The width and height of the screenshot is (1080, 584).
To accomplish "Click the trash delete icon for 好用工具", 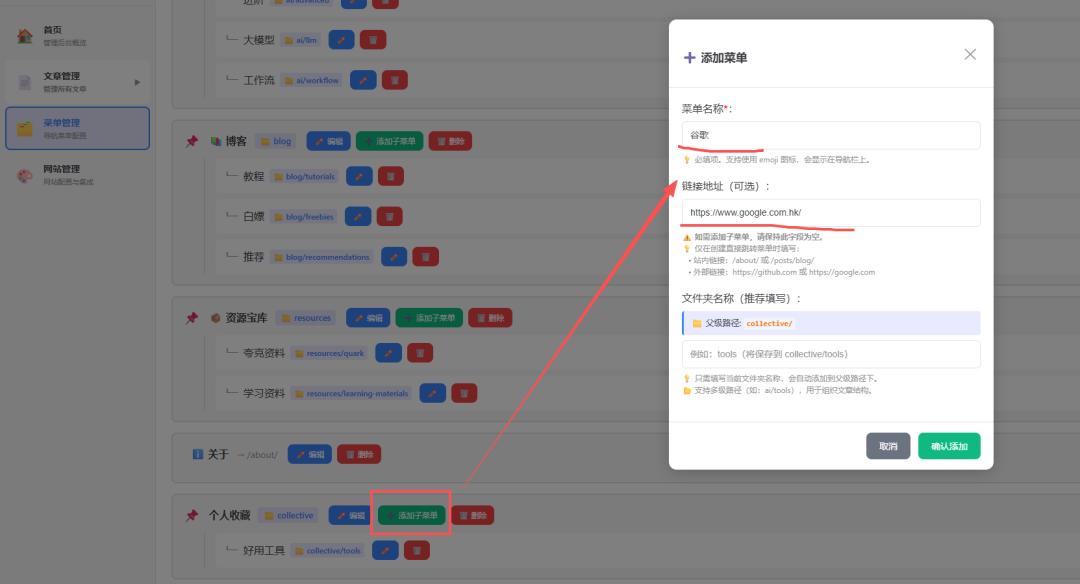I will (417, 549).
